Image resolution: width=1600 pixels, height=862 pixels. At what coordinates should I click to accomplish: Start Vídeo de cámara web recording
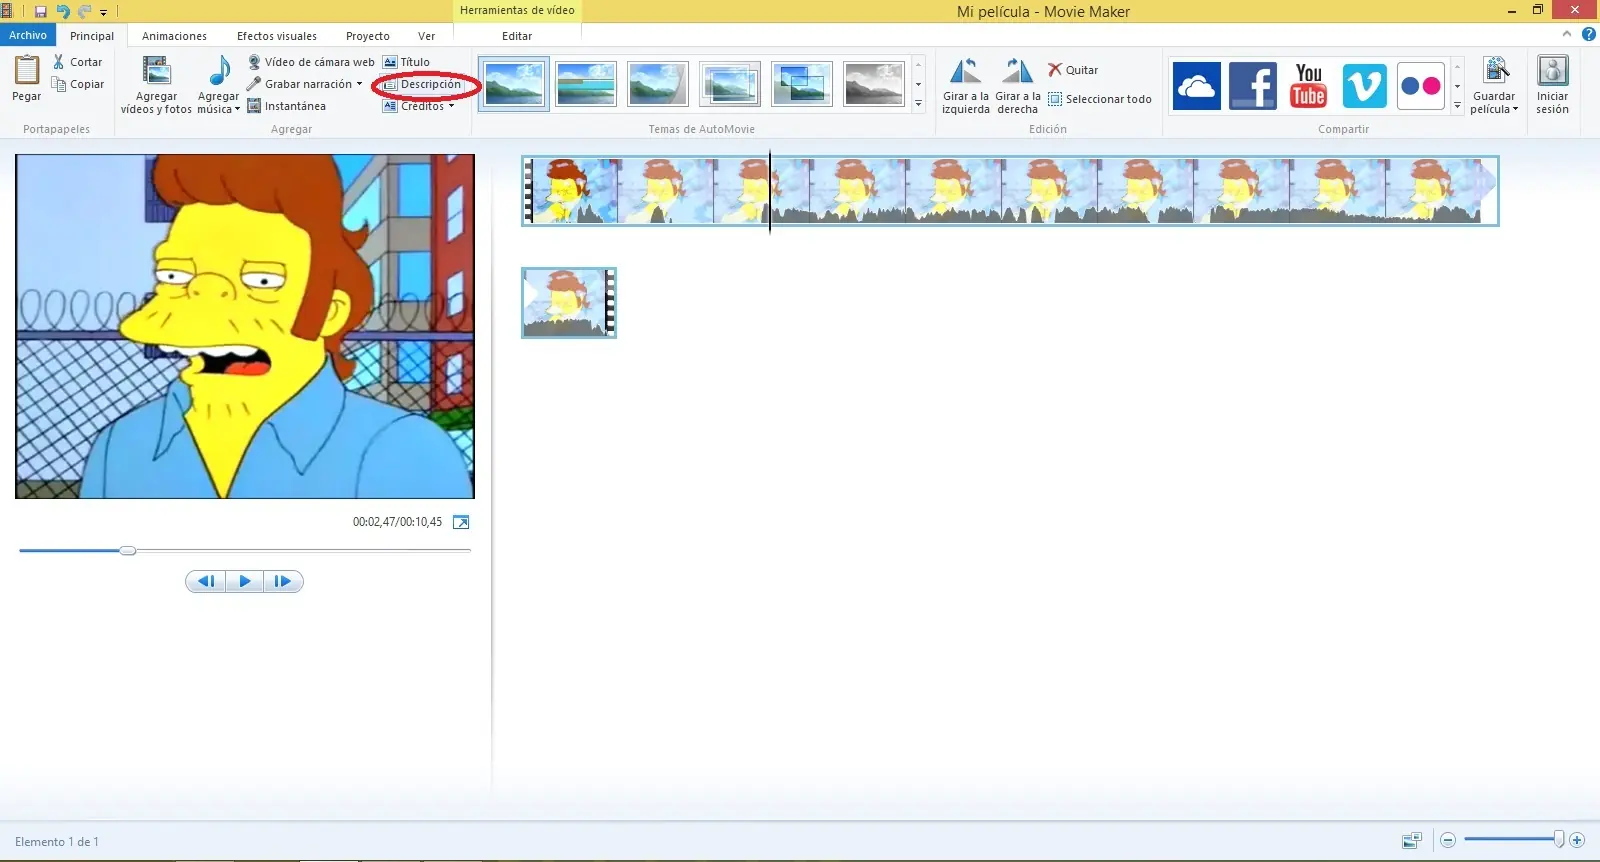(311, 62)
